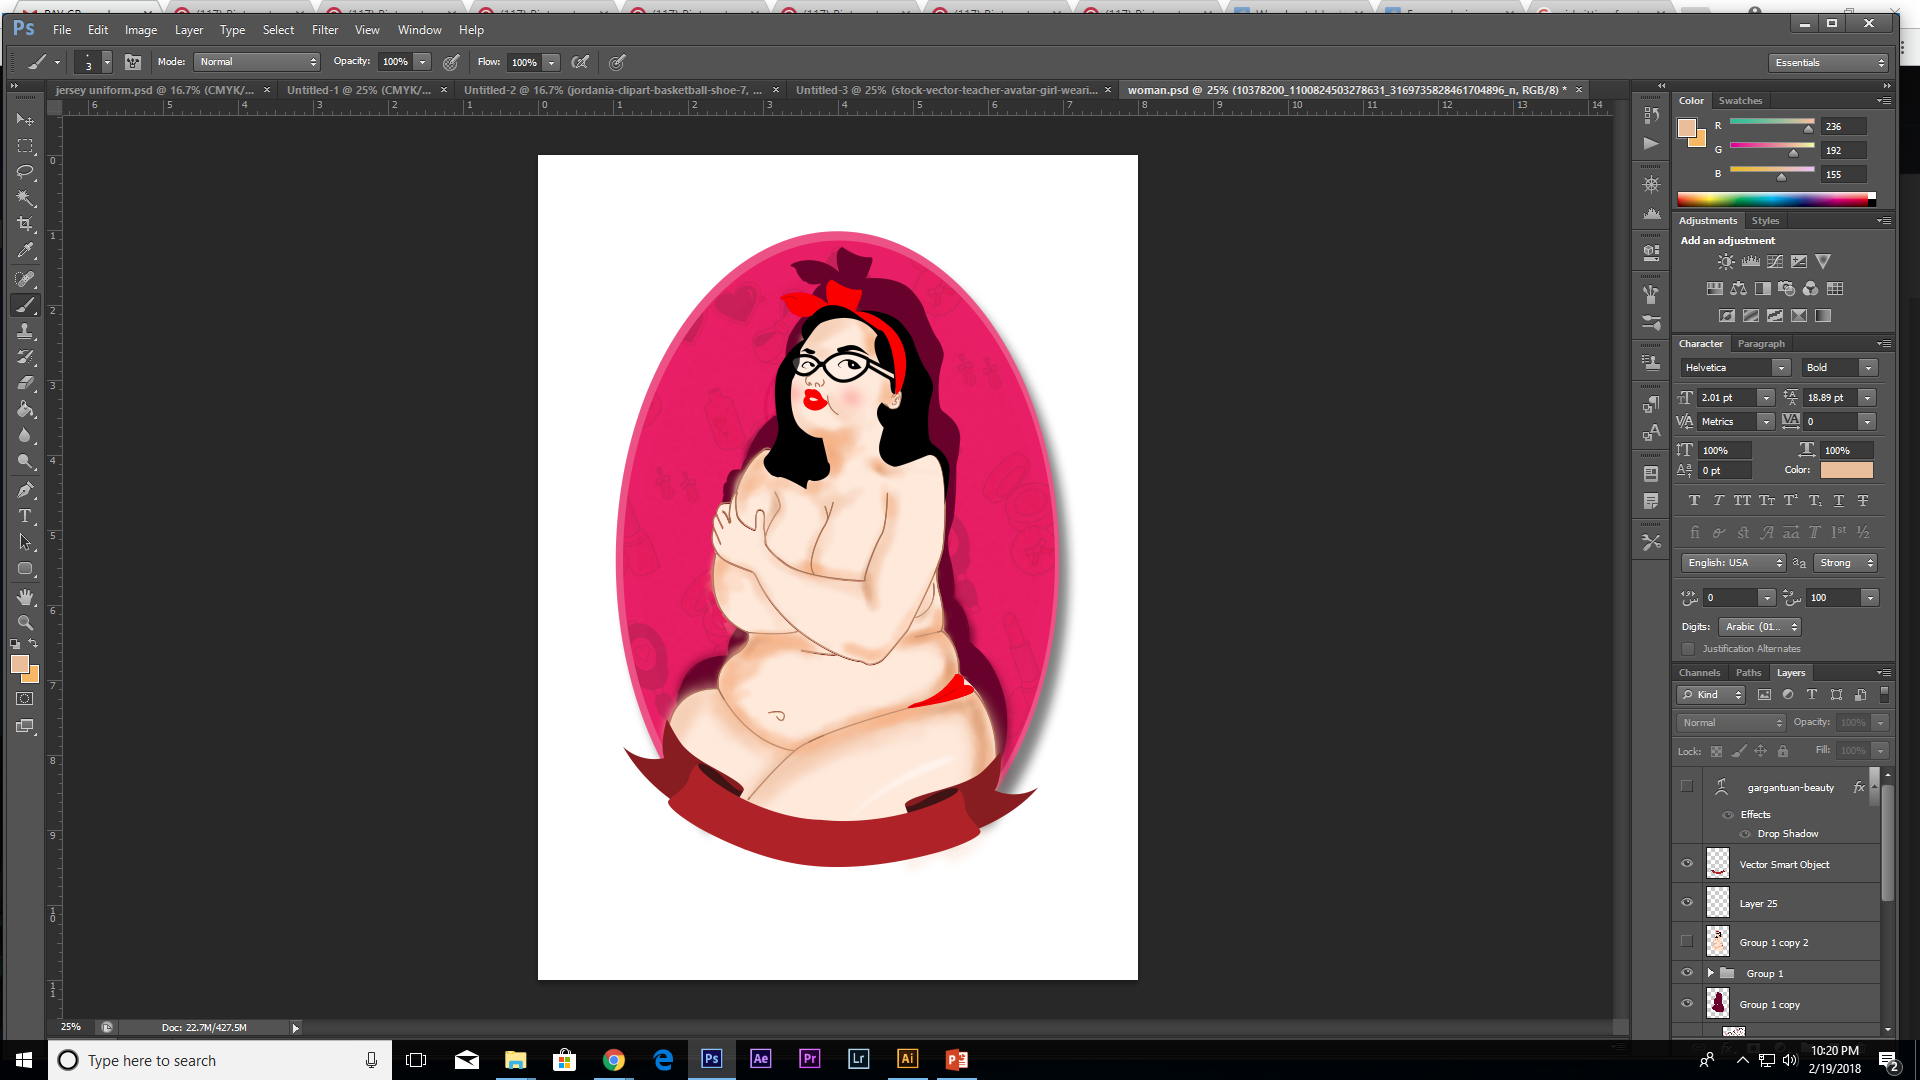Switch to the Swatches tab
Image resolution: width=1920 pixels, height=1080 pixels.
[x=1740, y=101]
